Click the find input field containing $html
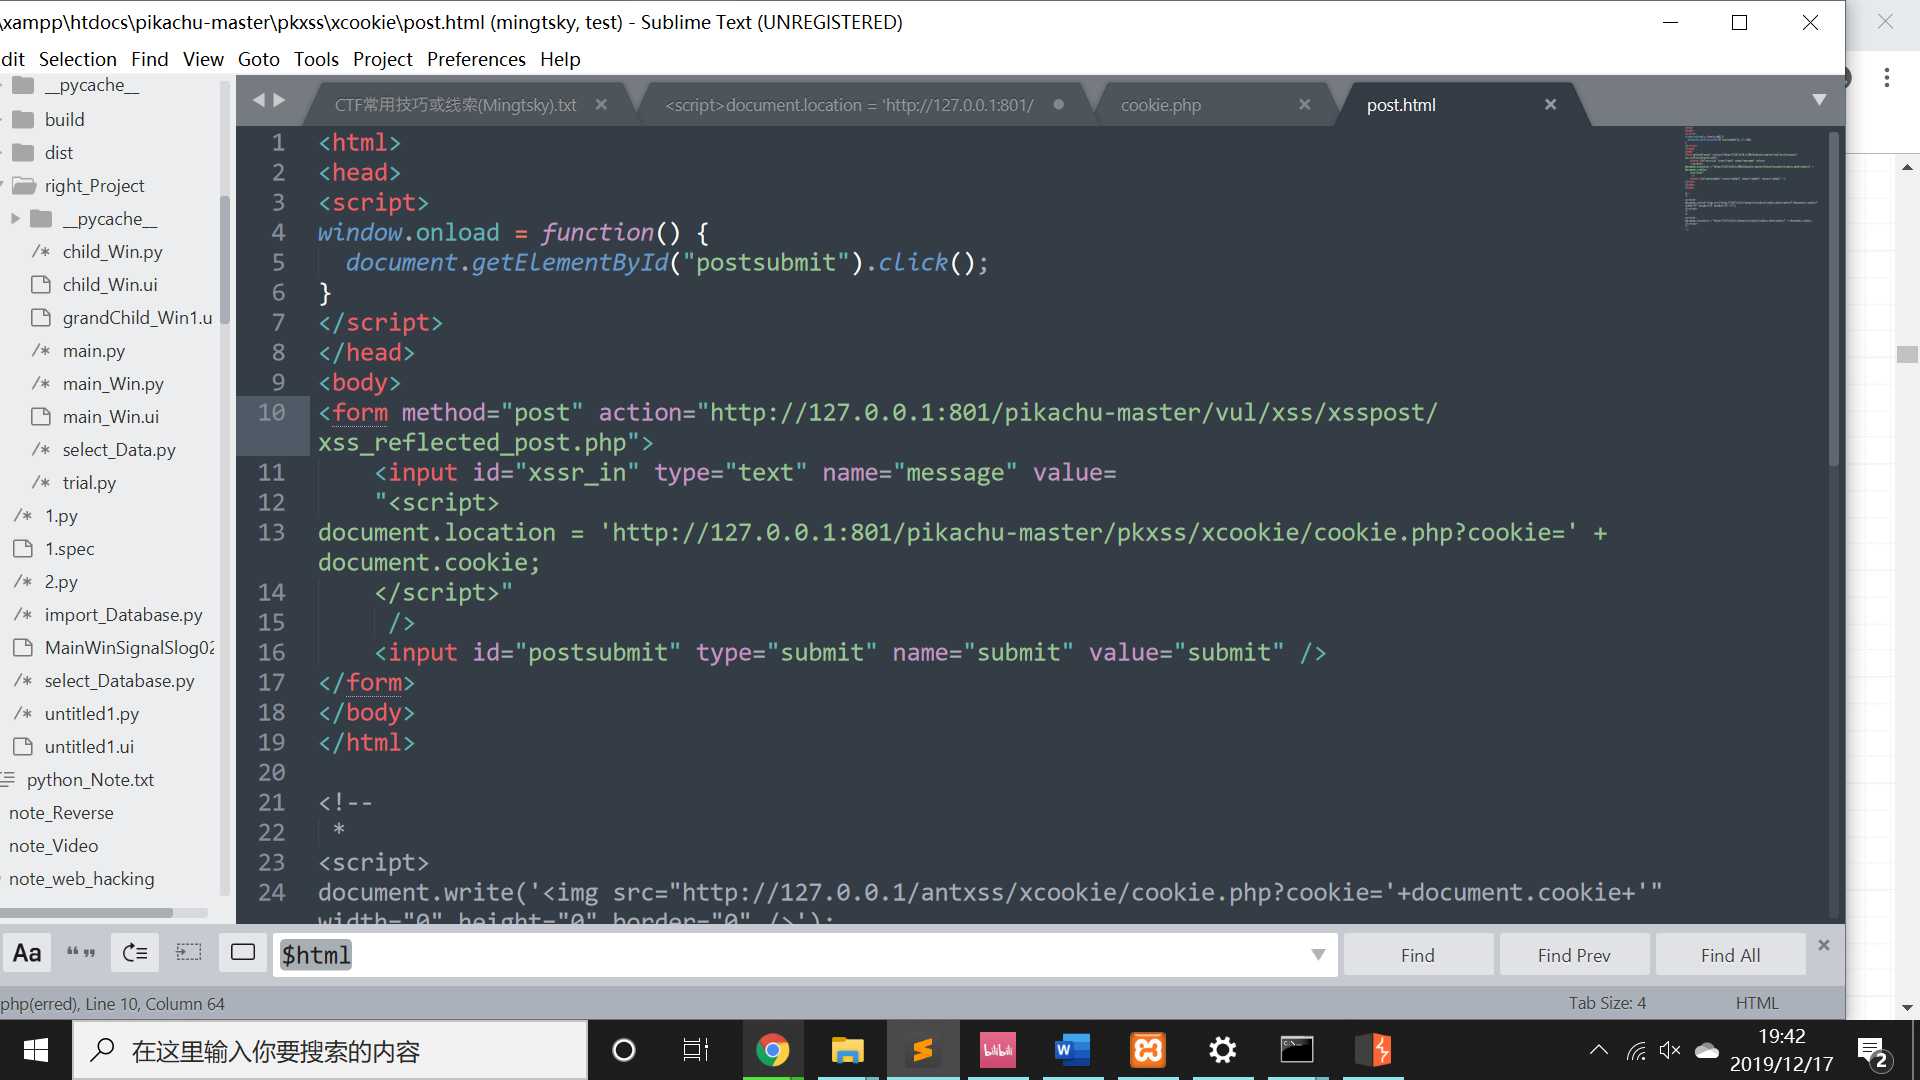1920x1080 pixels. click(x=805, y=955)
